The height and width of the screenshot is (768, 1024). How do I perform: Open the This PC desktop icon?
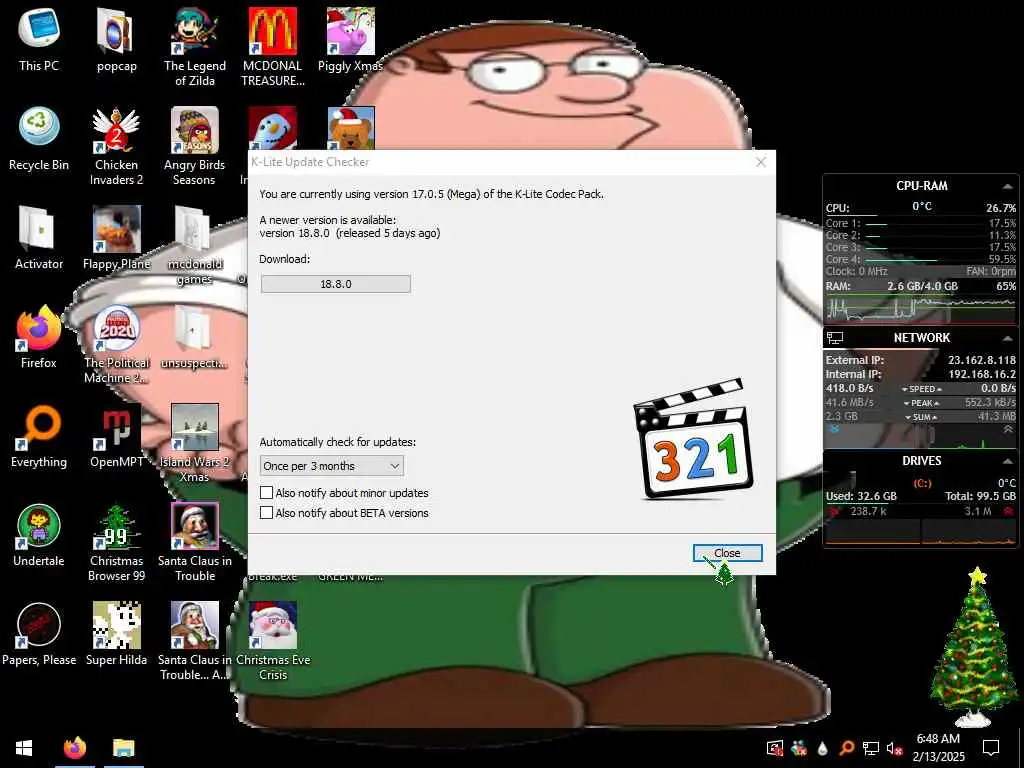(x=39, y=39)
